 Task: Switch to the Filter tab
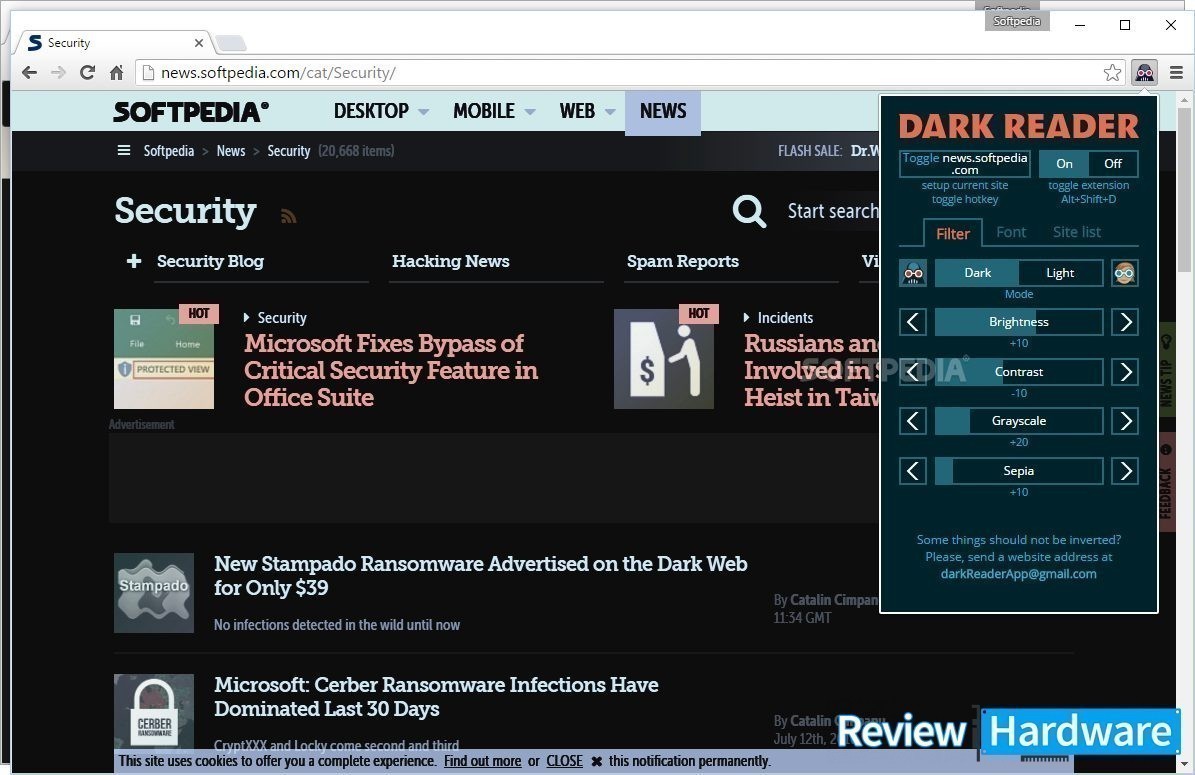(953, 233)
